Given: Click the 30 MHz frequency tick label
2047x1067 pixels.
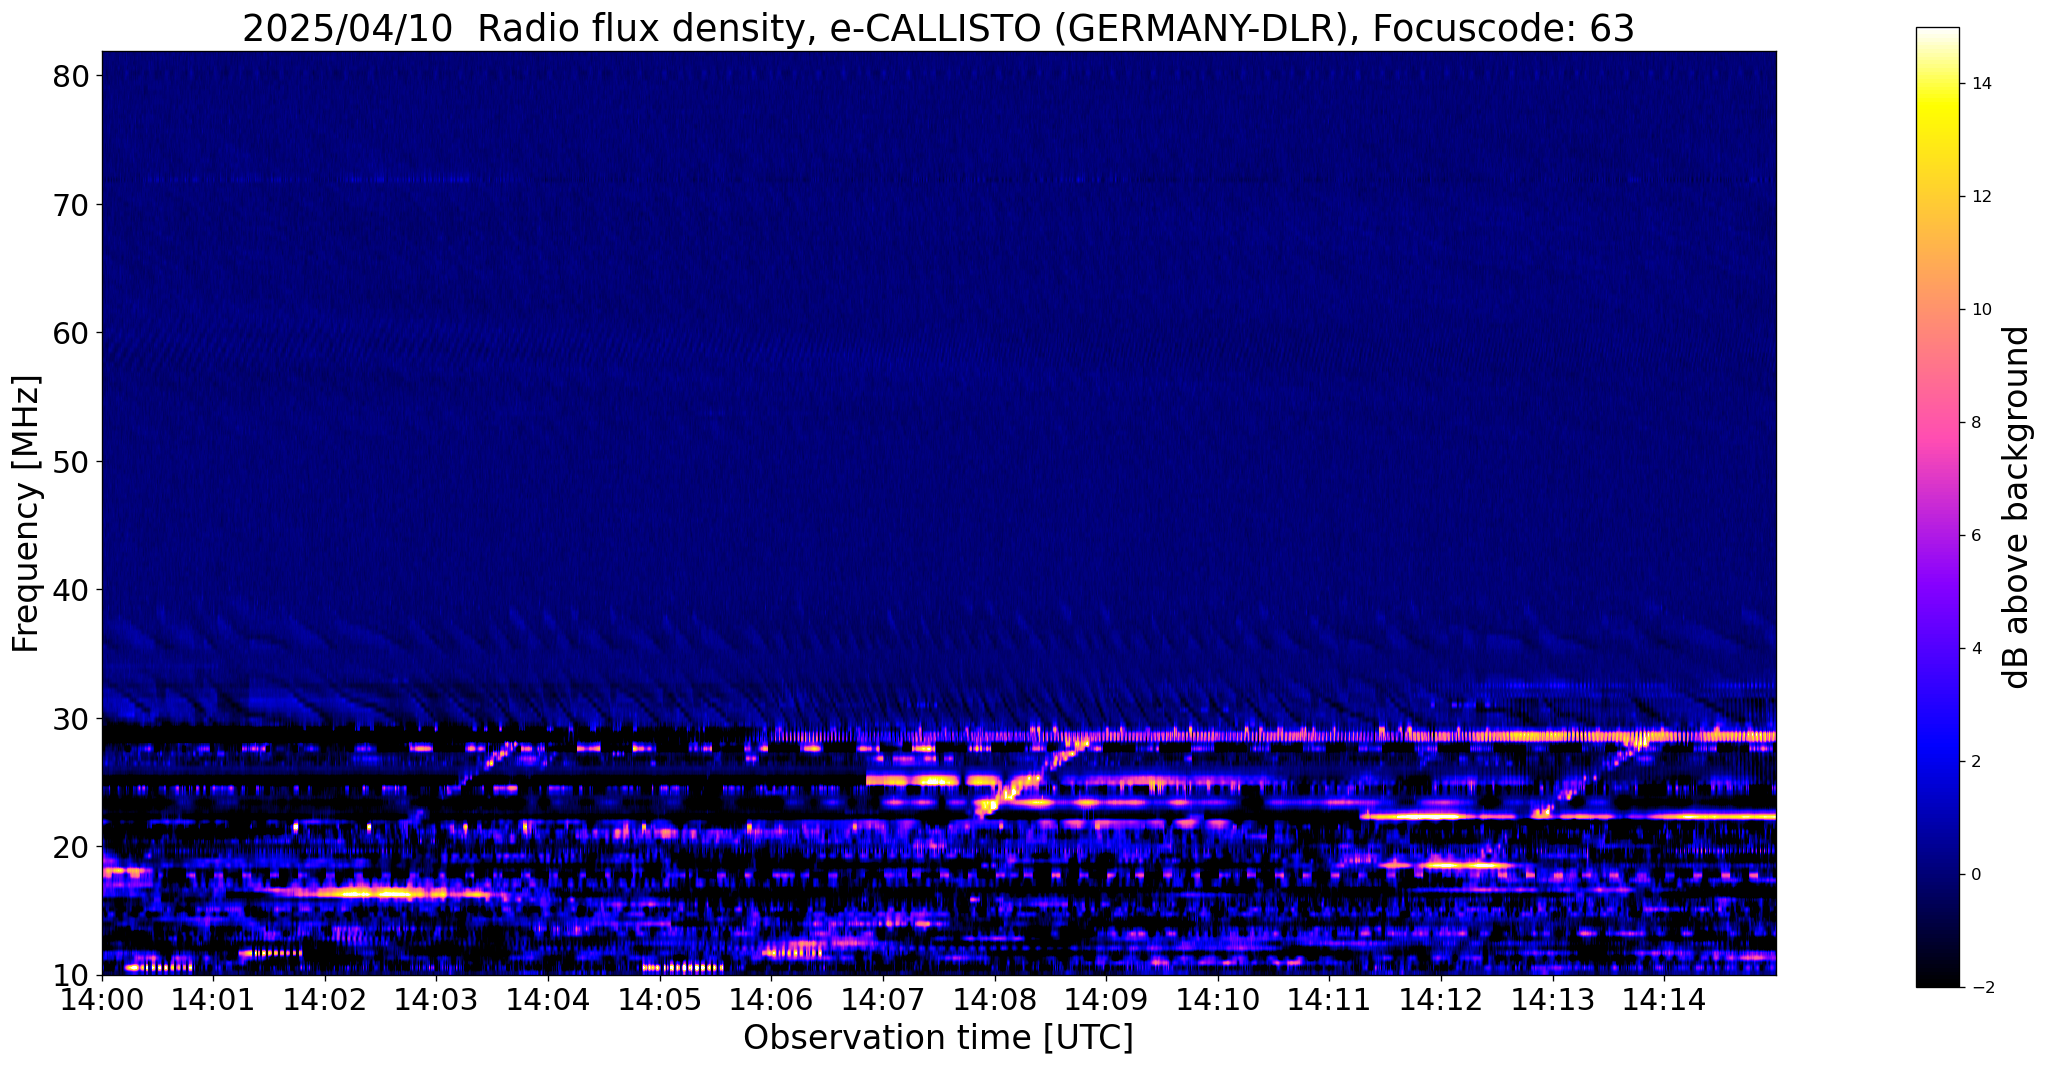Looking at the screenshot, I should coord(70,719).
